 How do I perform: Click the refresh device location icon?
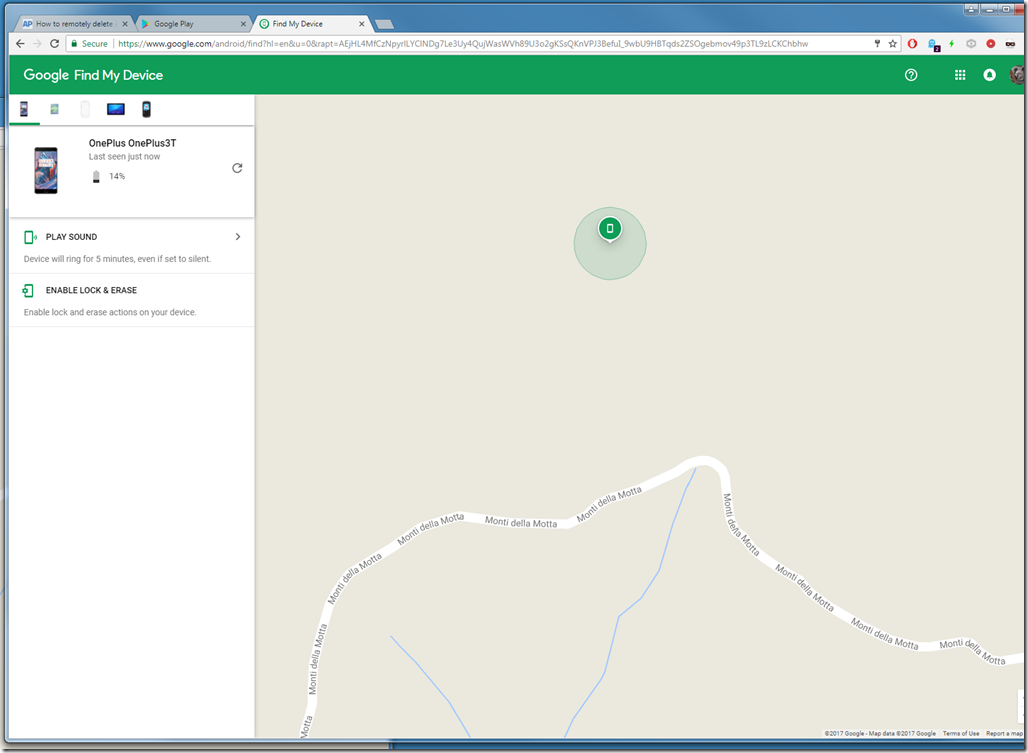coord(237,168)
